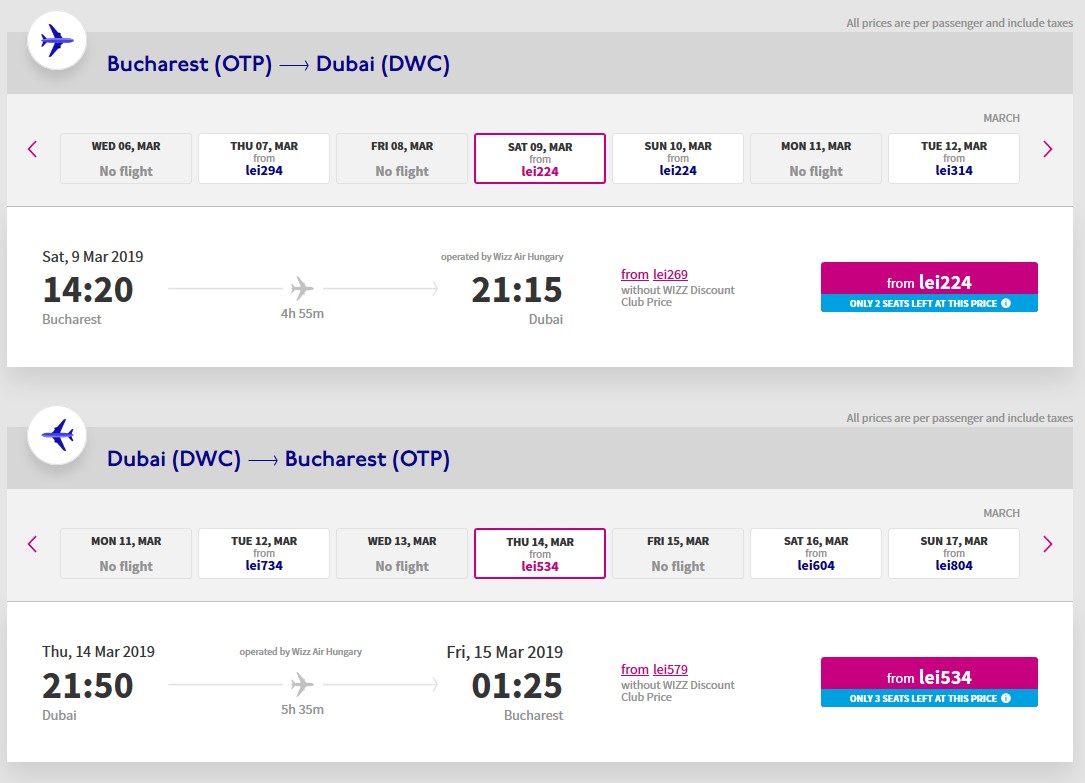This screenshot has height=783, width=1085.
Task: Open the from lei579 non-discount price link
Action: click(654, 670)
